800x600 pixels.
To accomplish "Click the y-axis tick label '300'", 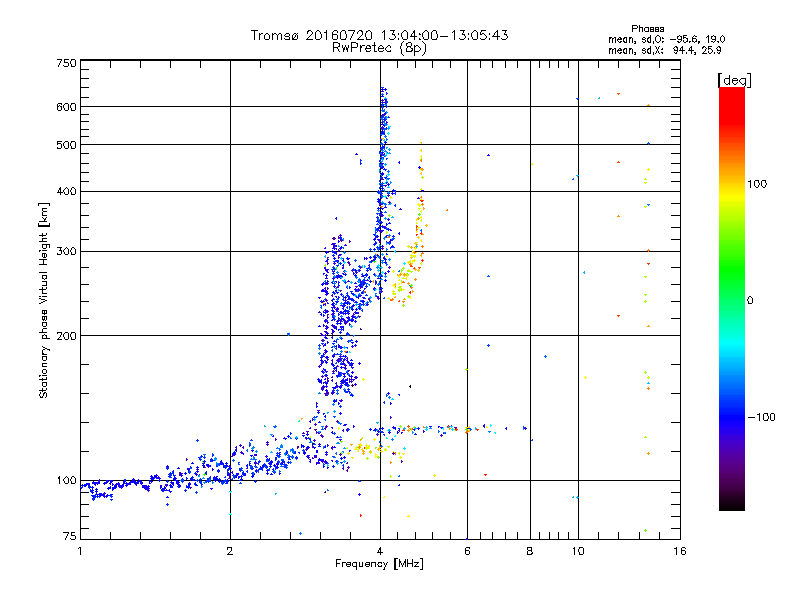I will pos(66,251).
